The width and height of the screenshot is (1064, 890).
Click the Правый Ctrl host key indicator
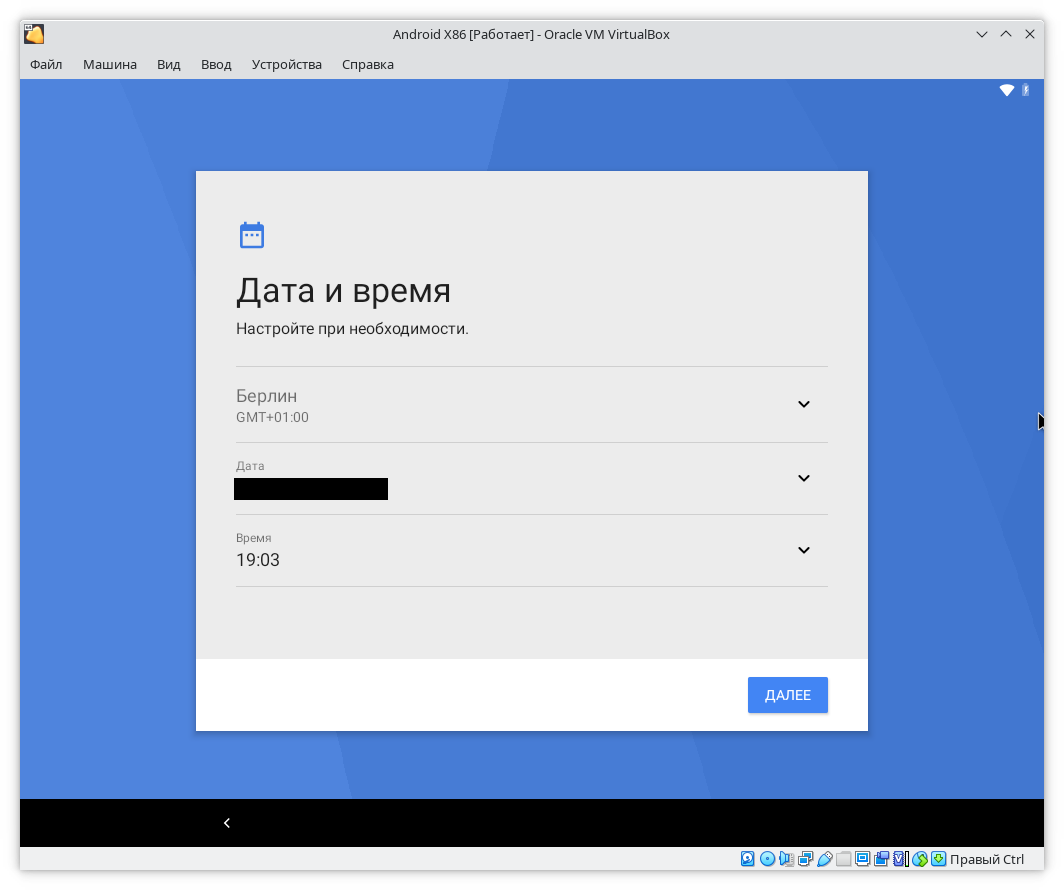[x=987, y=859]
